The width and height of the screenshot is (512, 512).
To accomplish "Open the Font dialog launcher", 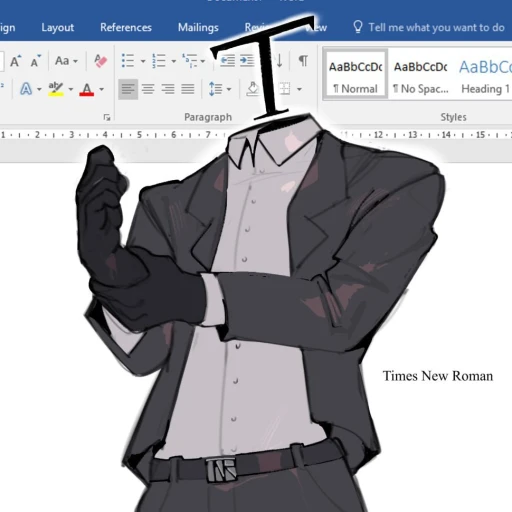I will click(107, 117).
